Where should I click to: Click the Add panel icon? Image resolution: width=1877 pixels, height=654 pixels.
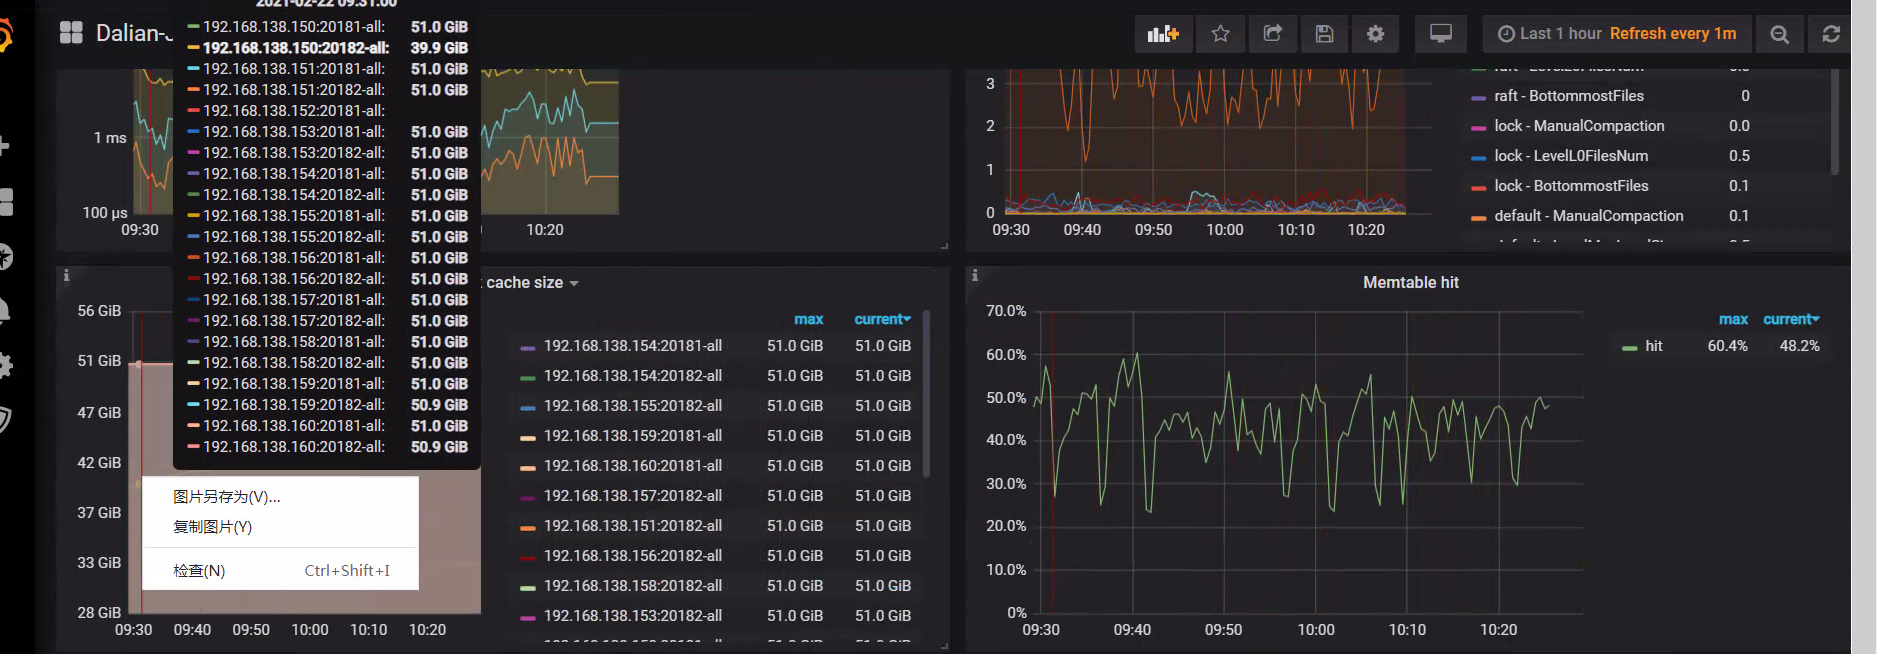pos(1163,34)
